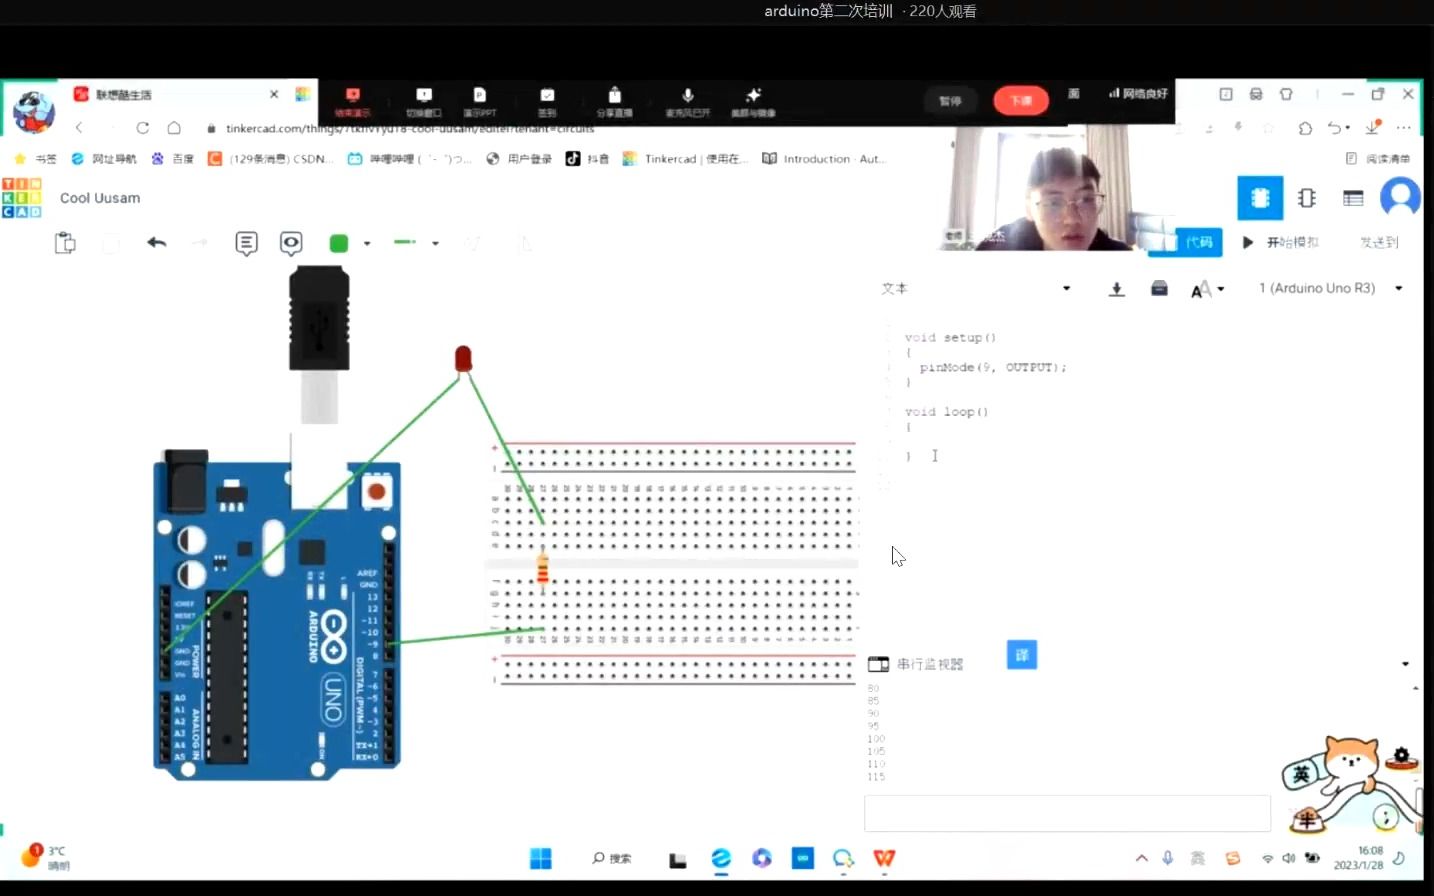Toggle annotation visibility with the eye icon

(290, 242)
